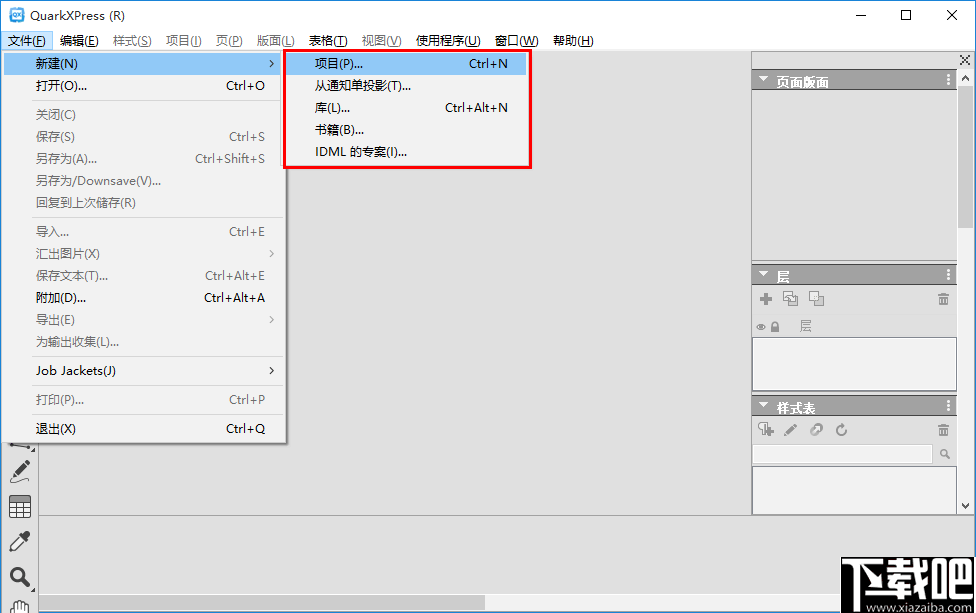Open the 编辑(E) menu
This screenshot has width=976, height=613.
tap(79, 40)
